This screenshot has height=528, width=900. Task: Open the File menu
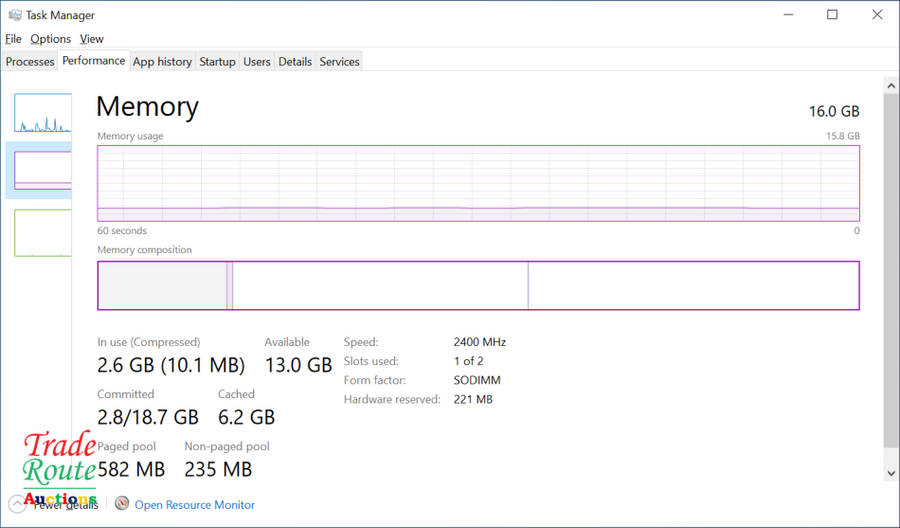(13, 39)
